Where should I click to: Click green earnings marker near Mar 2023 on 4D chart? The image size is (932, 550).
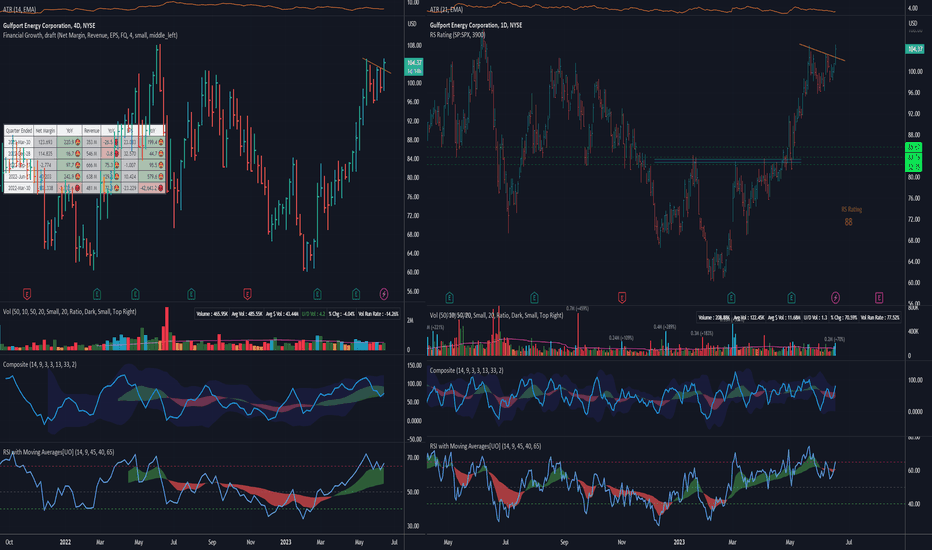click(317, 294)
